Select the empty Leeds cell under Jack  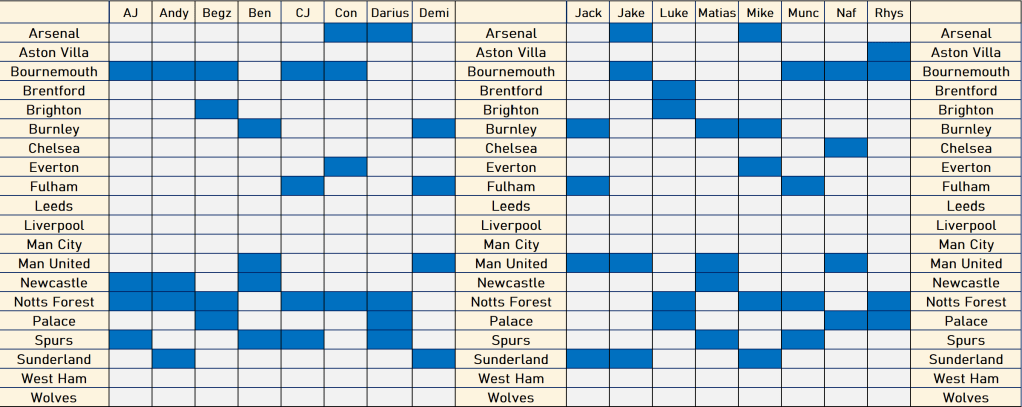[588, 206]
